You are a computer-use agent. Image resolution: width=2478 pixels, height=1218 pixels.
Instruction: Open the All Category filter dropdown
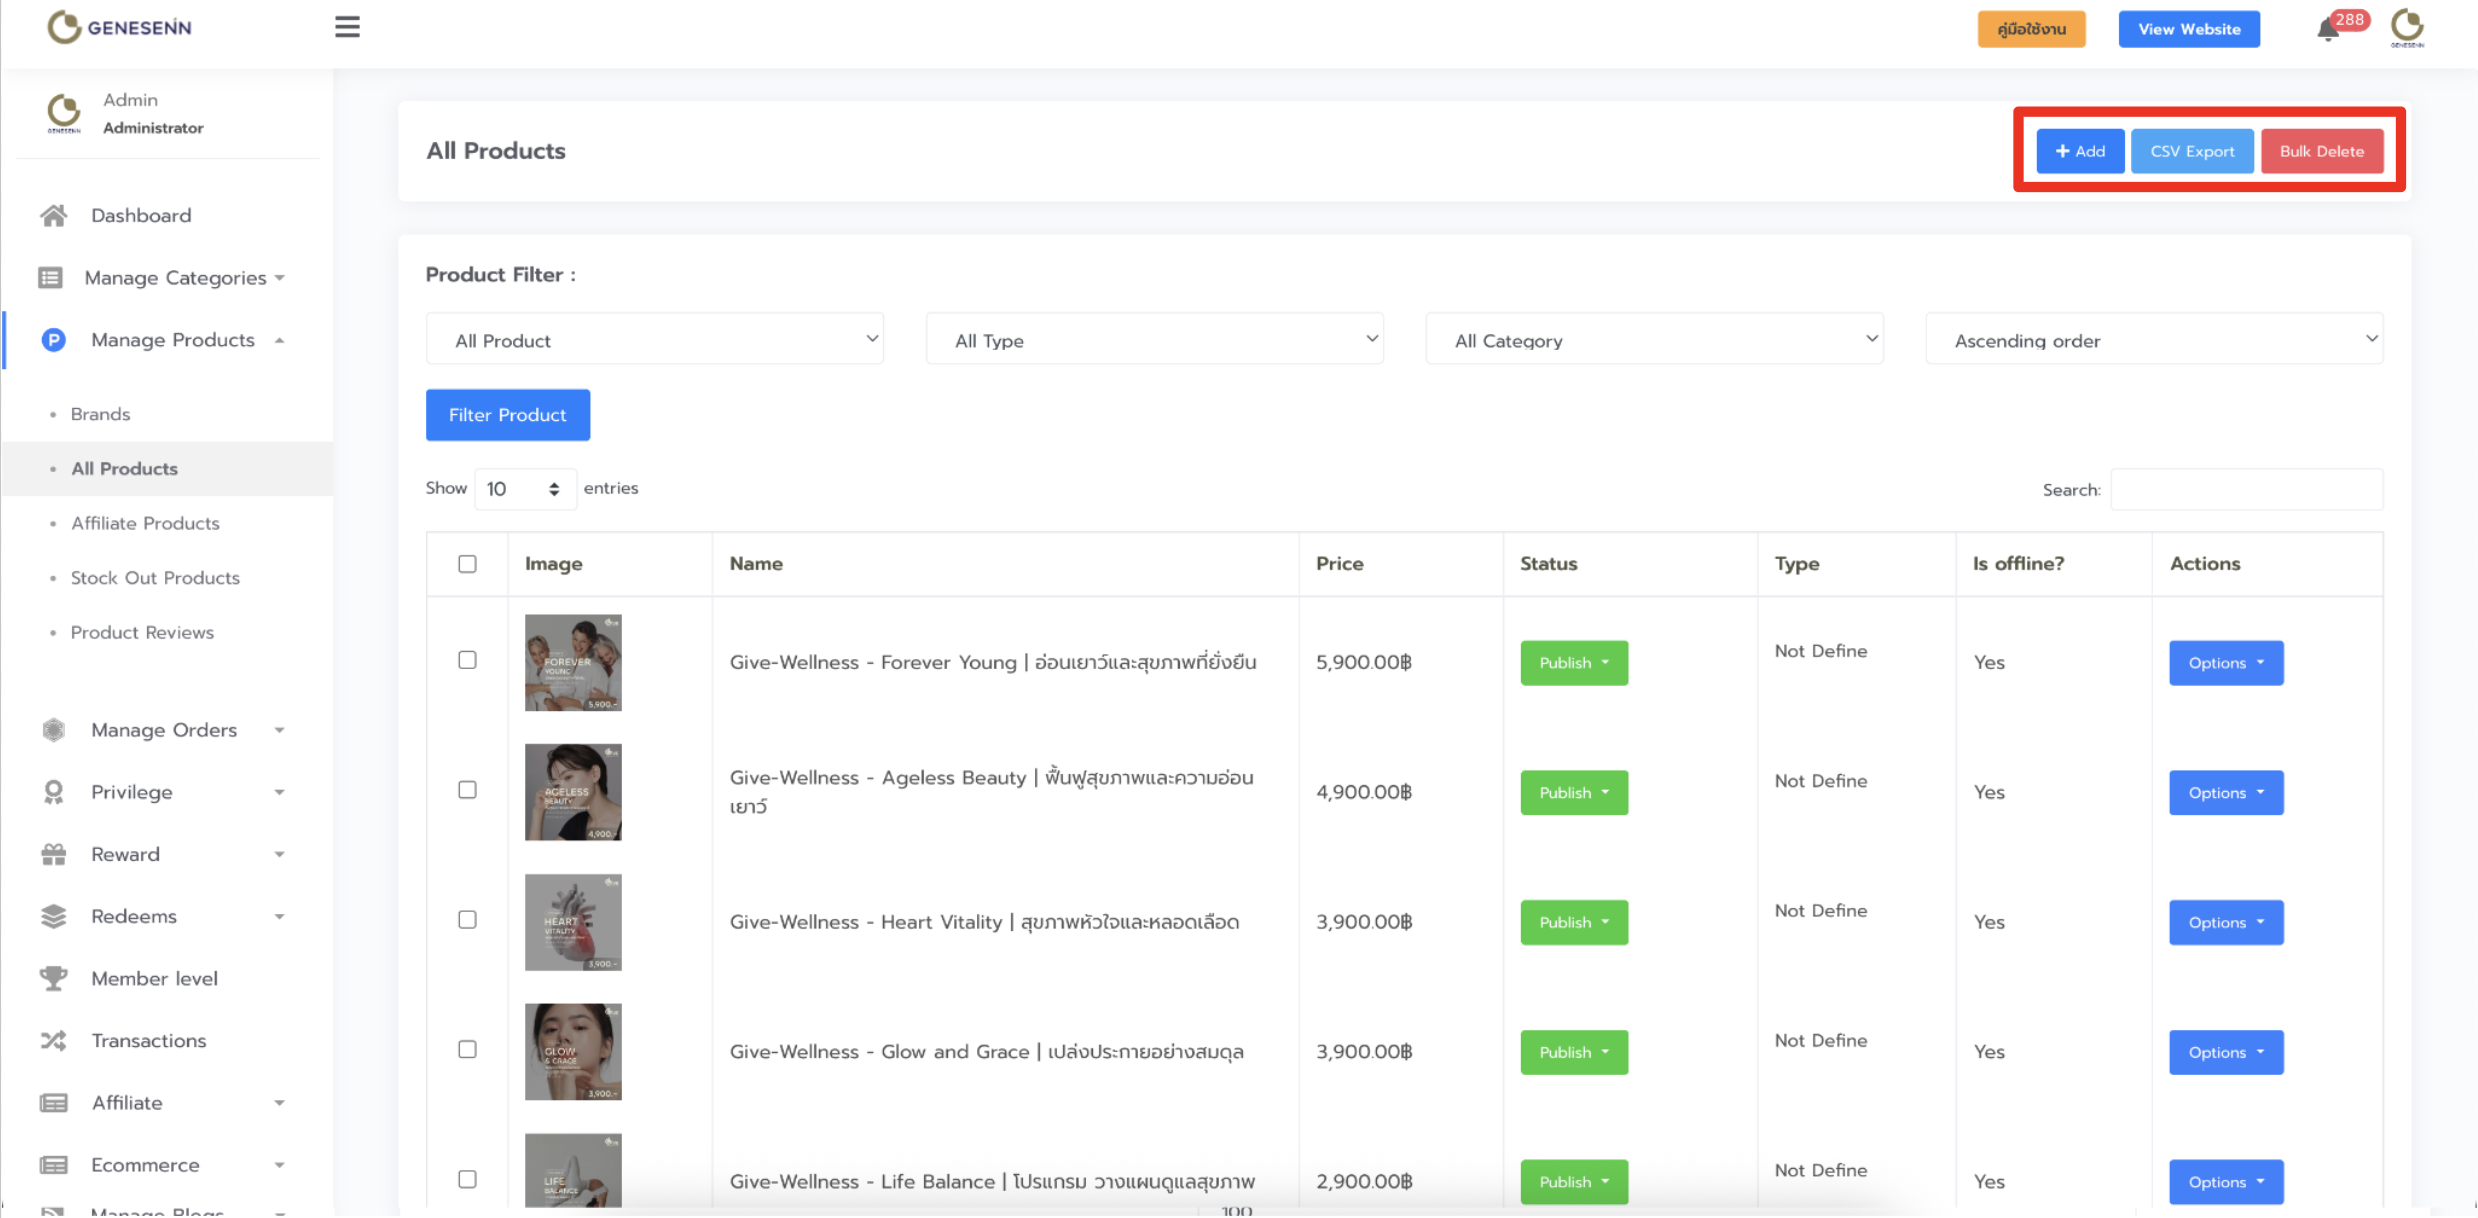click(1654, 340)
